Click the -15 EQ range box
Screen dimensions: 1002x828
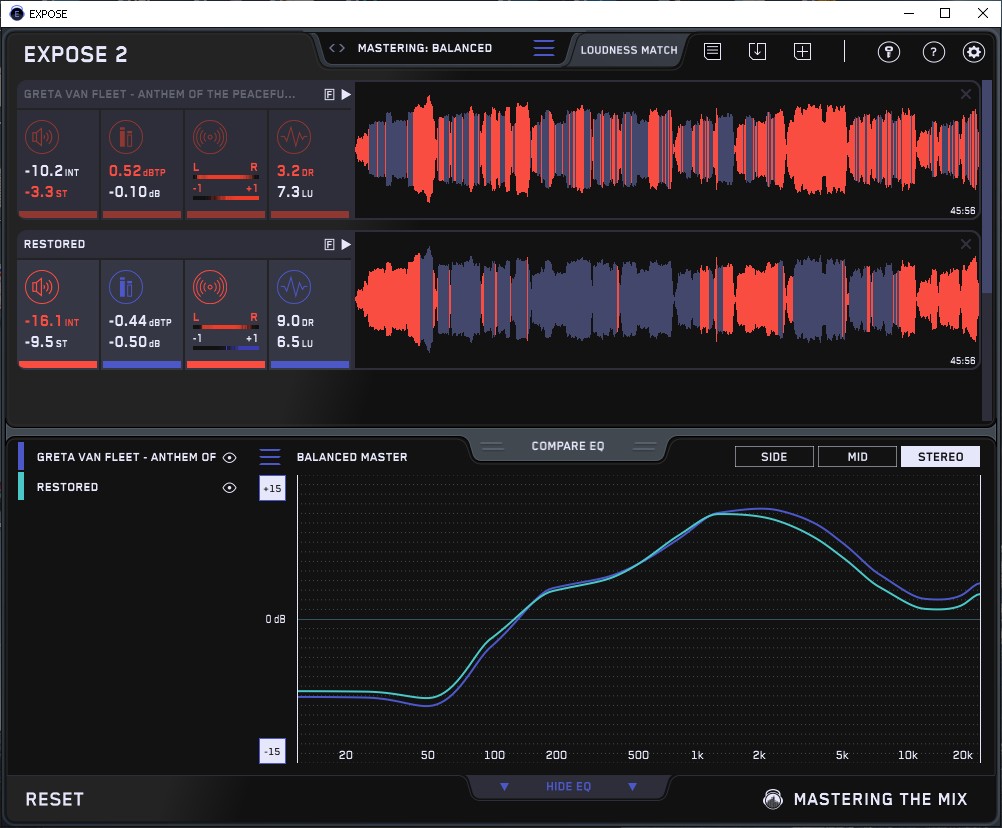pyautogui.click(x=272, y=751)
